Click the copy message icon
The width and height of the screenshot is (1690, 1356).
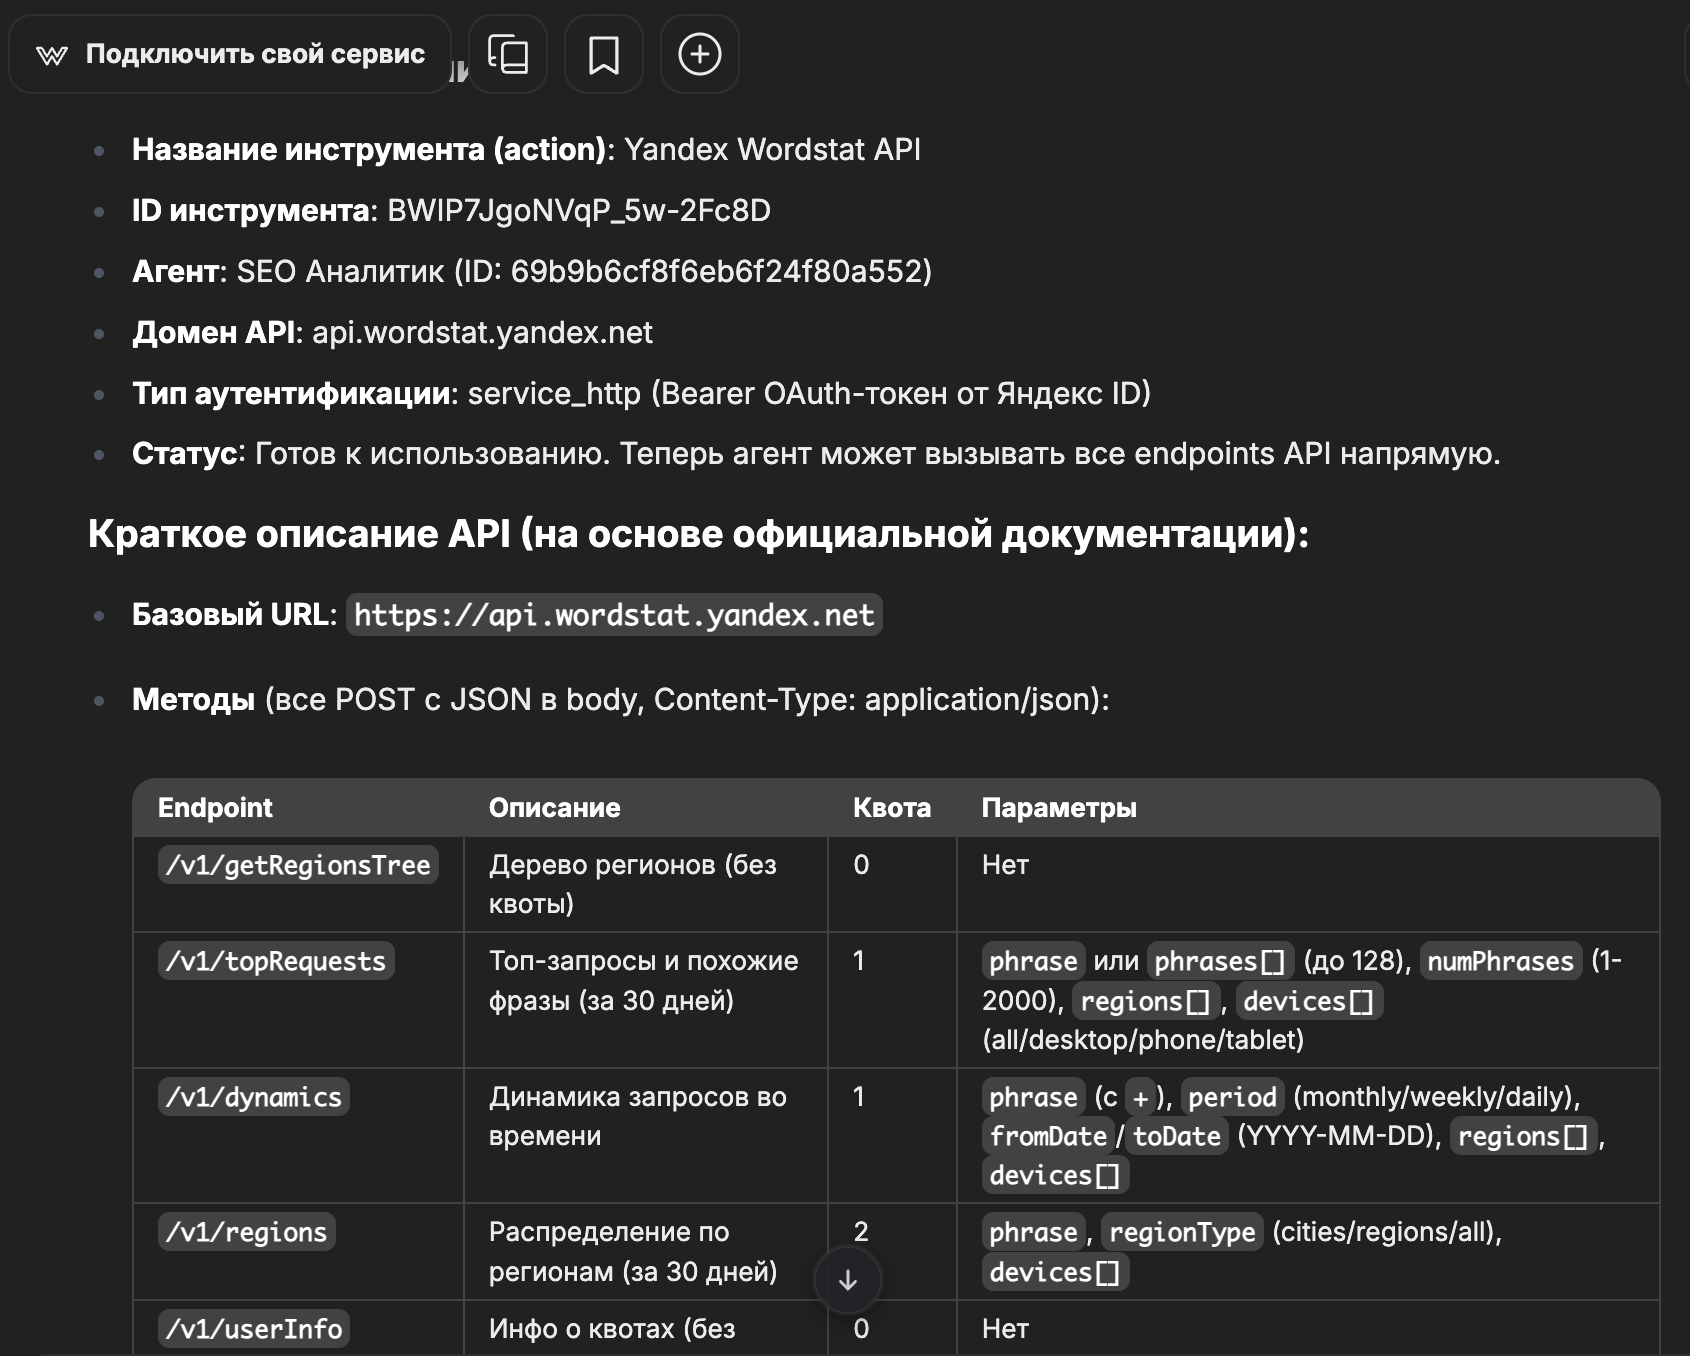click(x=508, y=54)
